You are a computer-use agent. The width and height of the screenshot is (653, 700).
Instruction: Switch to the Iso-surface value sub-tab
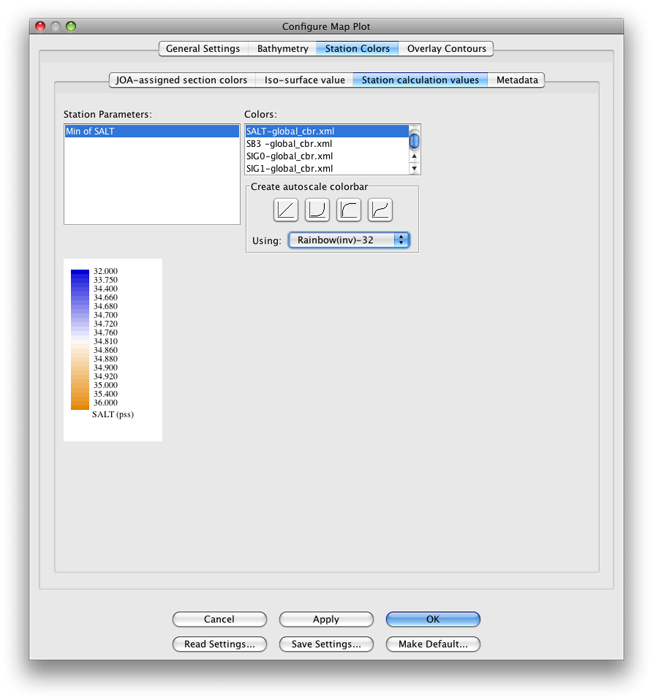[x=304, y=80]
